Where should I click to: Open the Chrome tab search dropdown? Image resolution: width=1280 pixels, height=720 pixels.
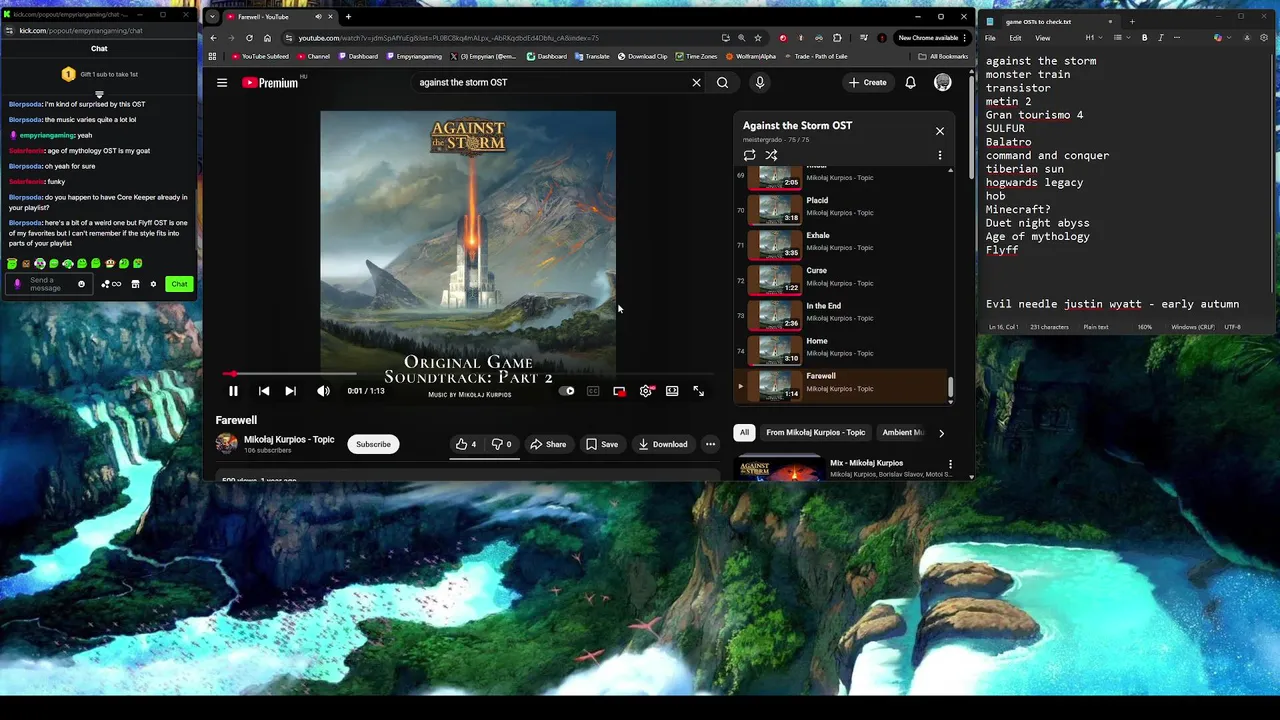pyautogui.click(x=212, y=17)
